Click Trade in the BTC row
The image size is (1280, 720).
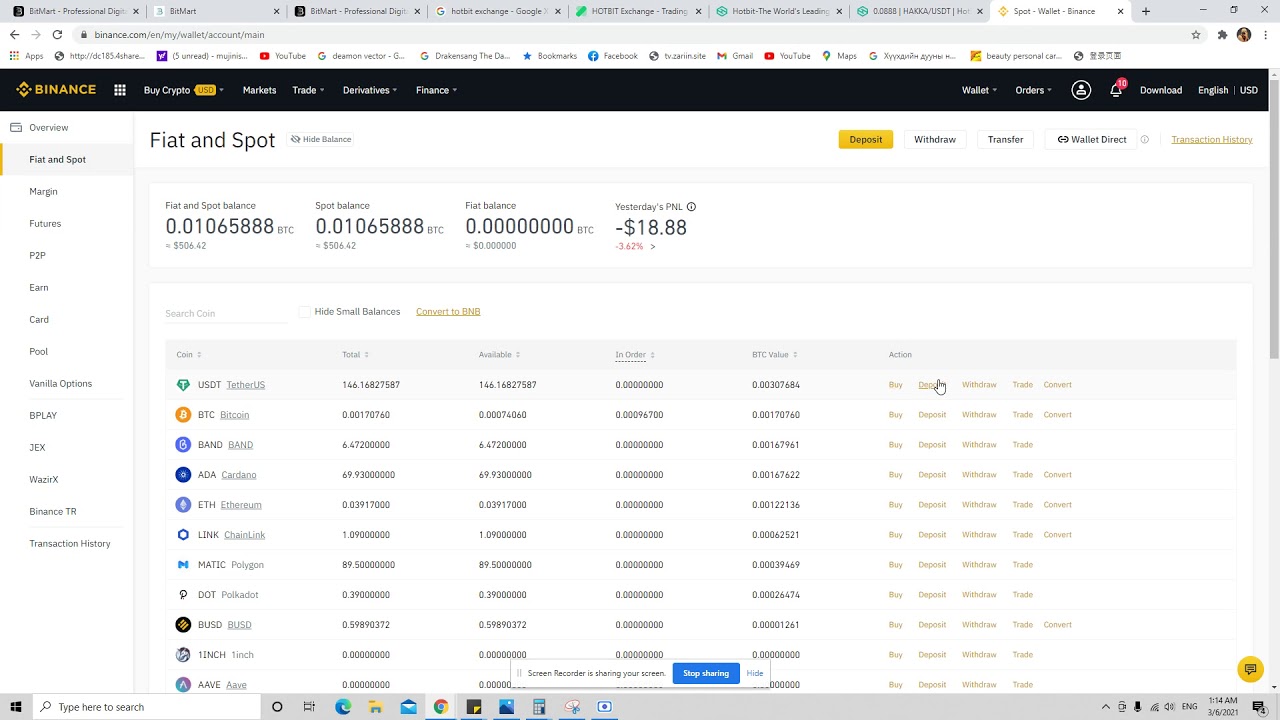(x=1022, y=415)
